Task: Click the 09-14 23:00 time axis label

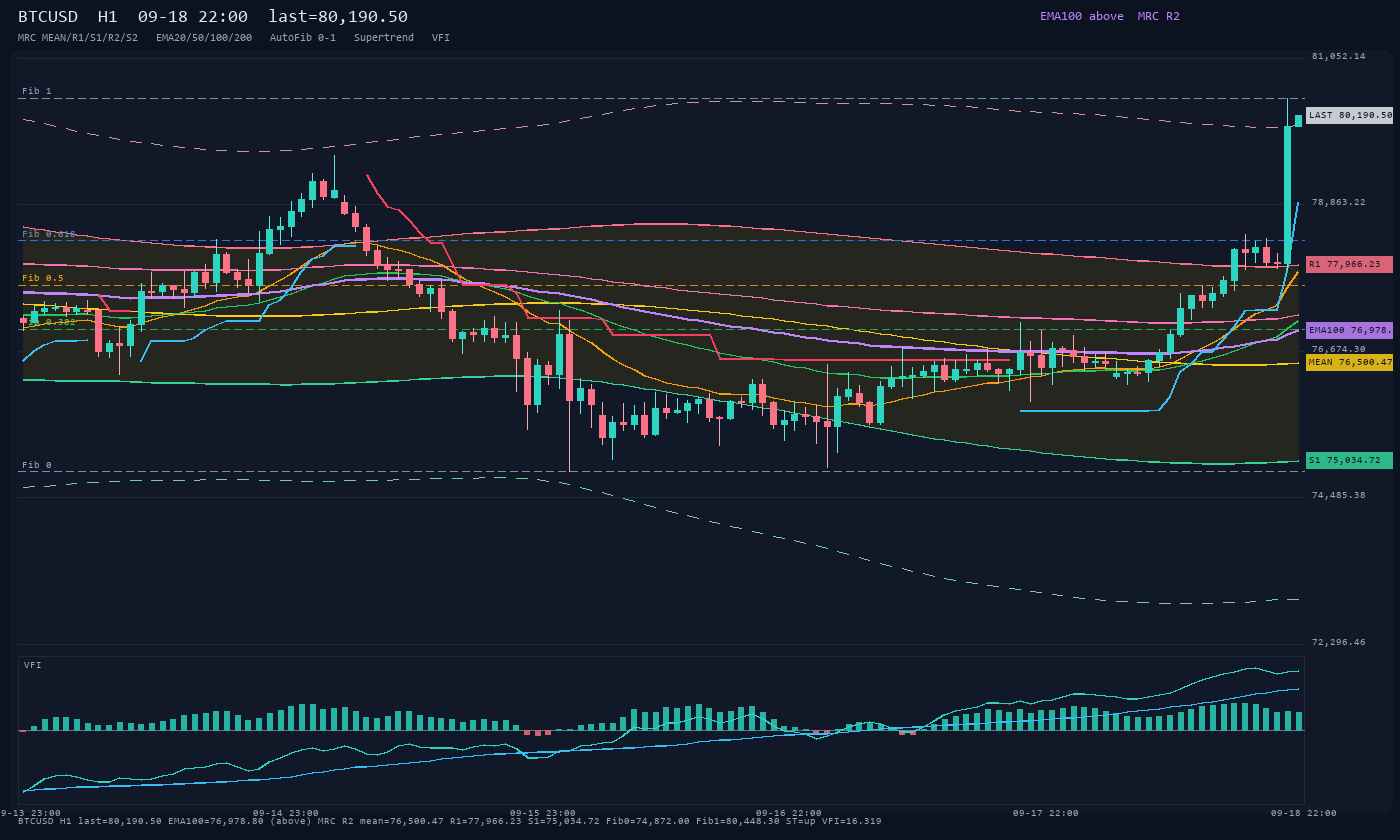Action: point(286,813)
